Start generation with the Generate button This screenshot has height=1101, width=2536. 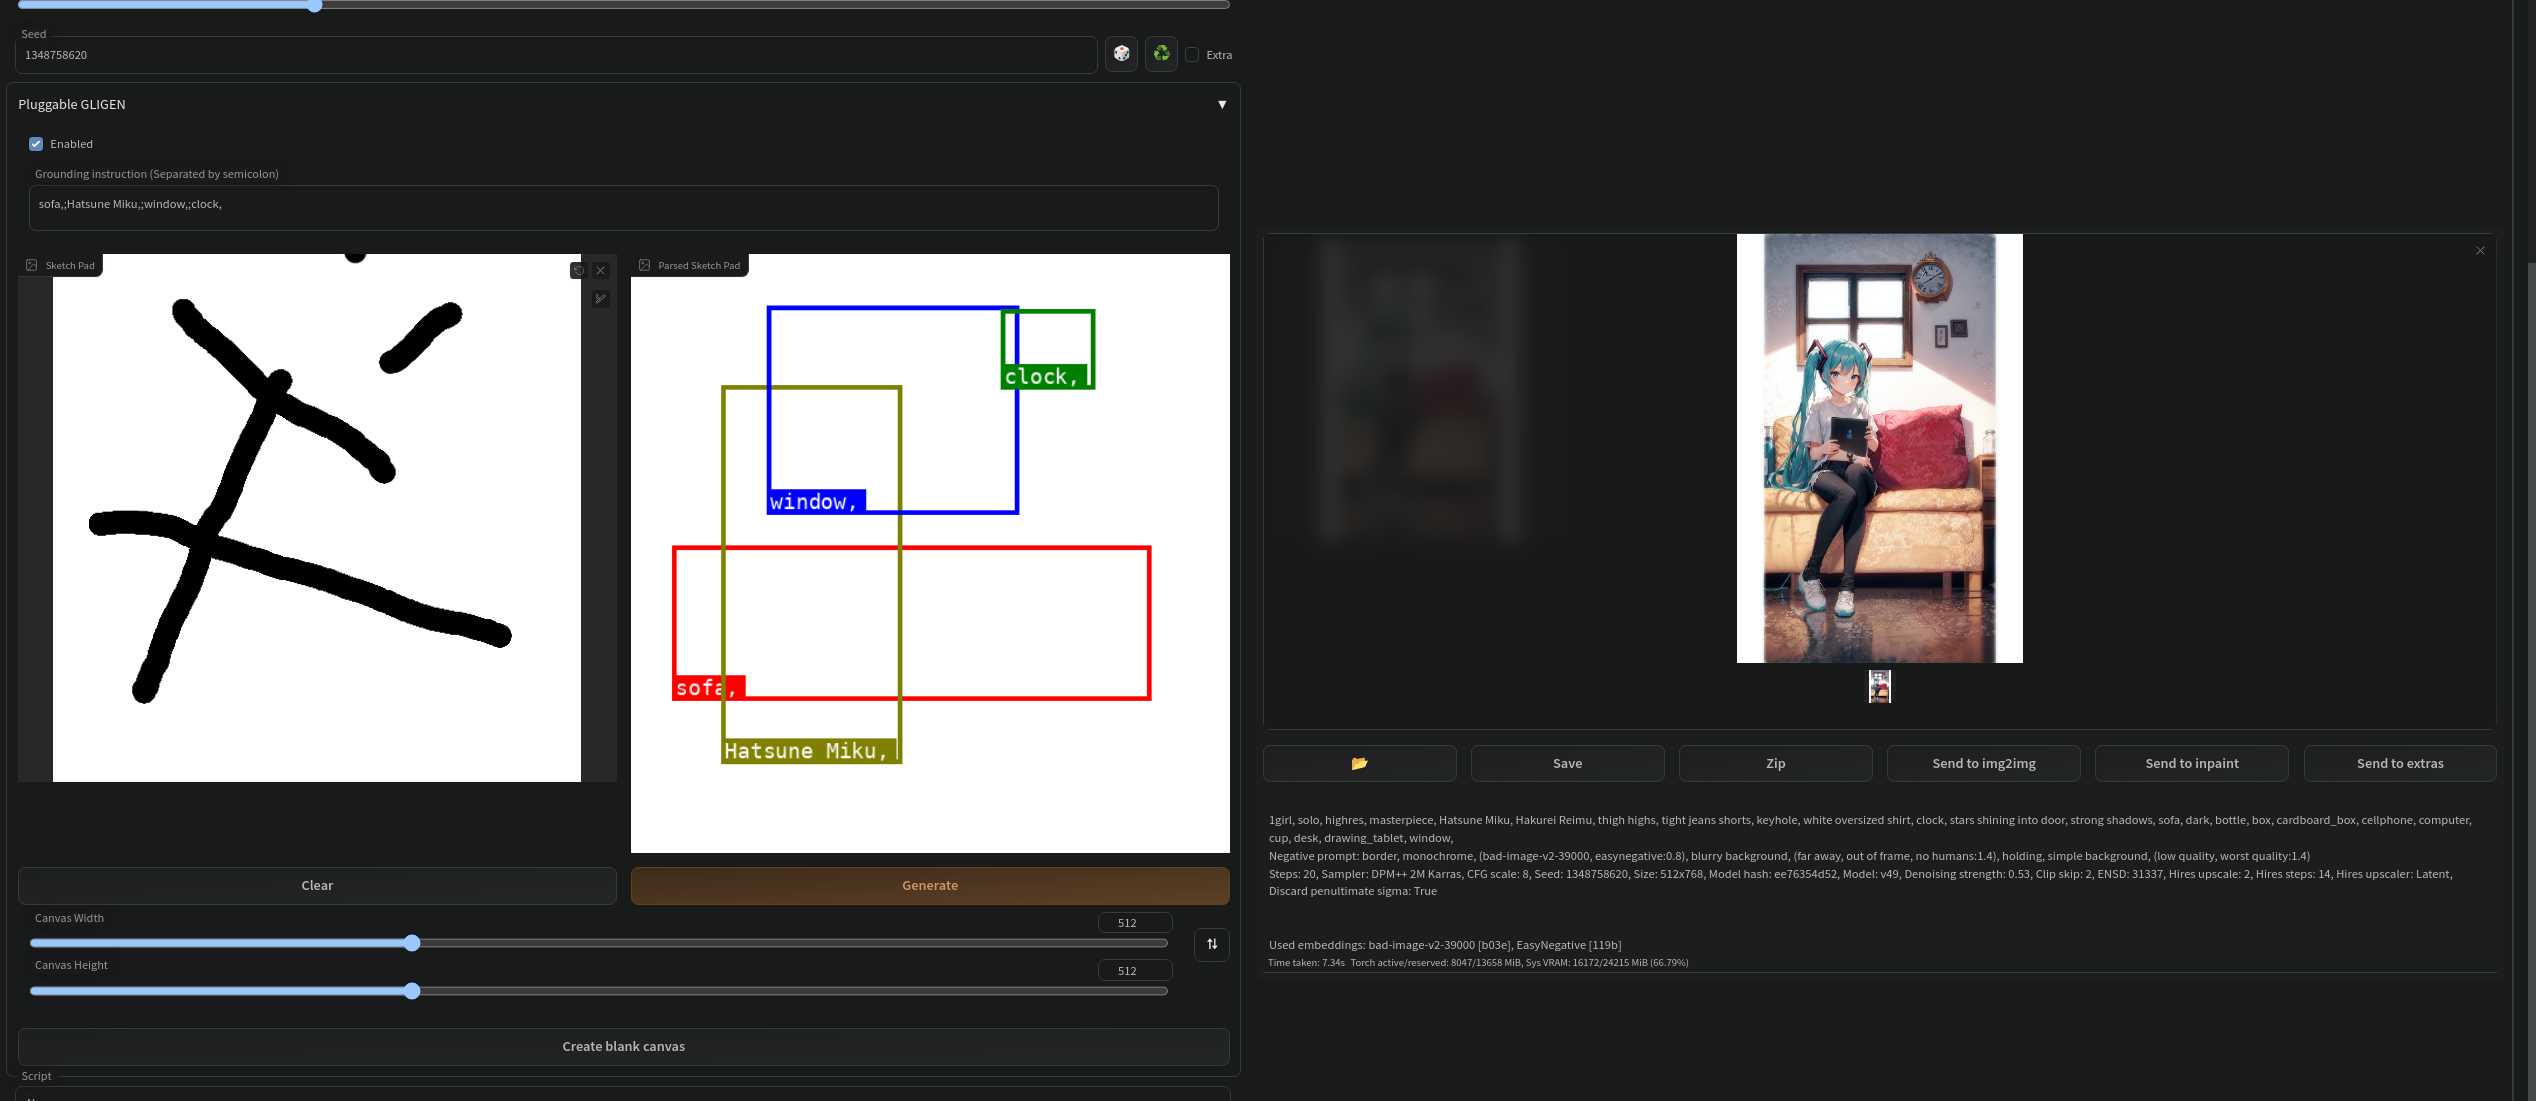click(930, 886)
